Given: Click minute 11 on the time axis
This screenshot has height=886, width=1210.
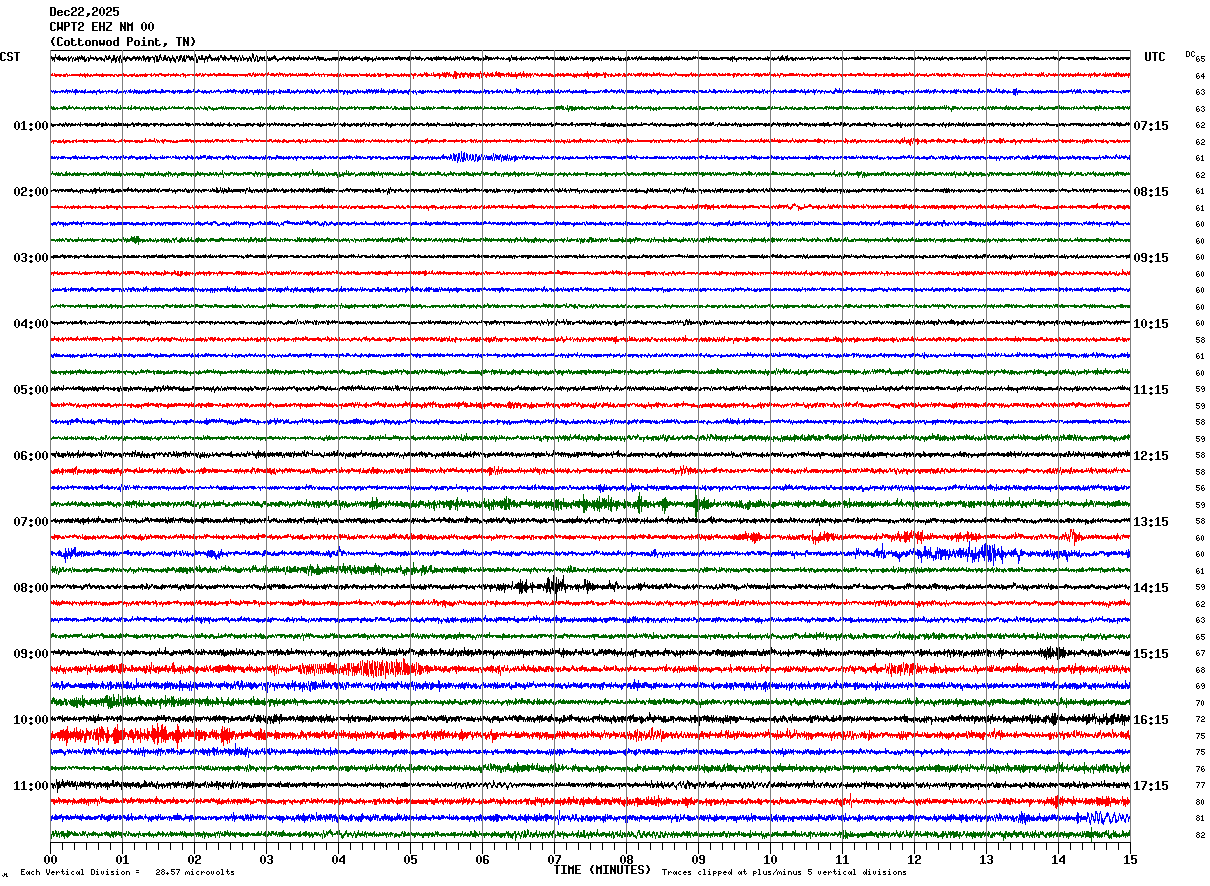Looking at the screenshot, I should click(842, 859).
